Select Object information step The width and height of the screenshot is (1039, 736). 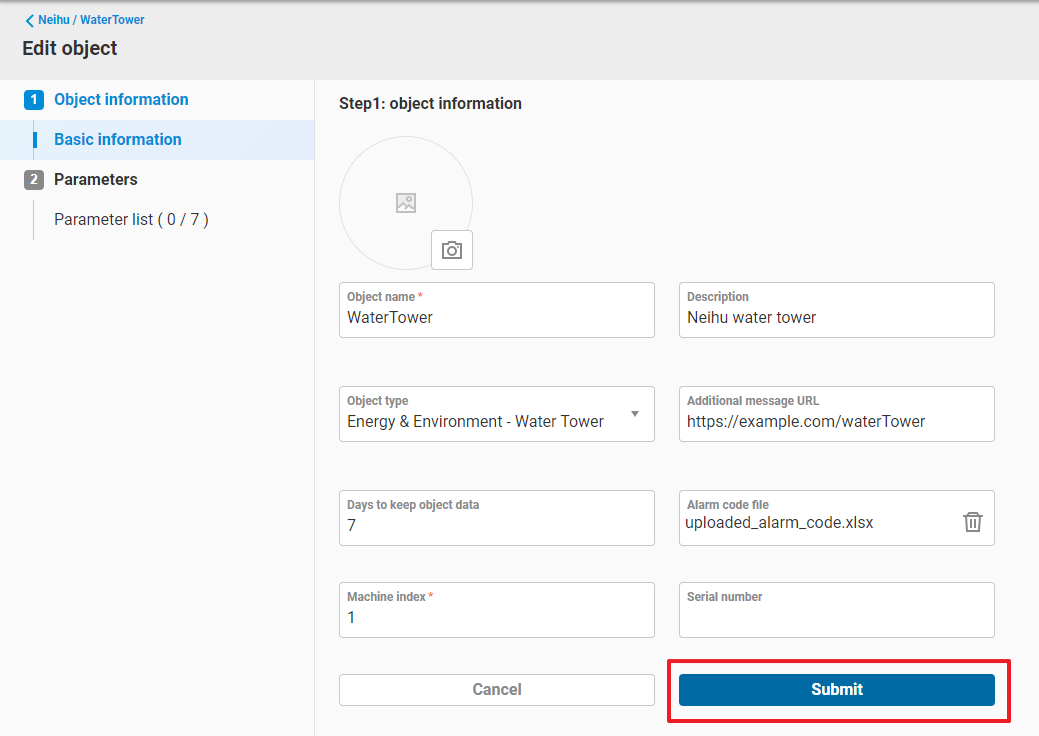[121, 100]
